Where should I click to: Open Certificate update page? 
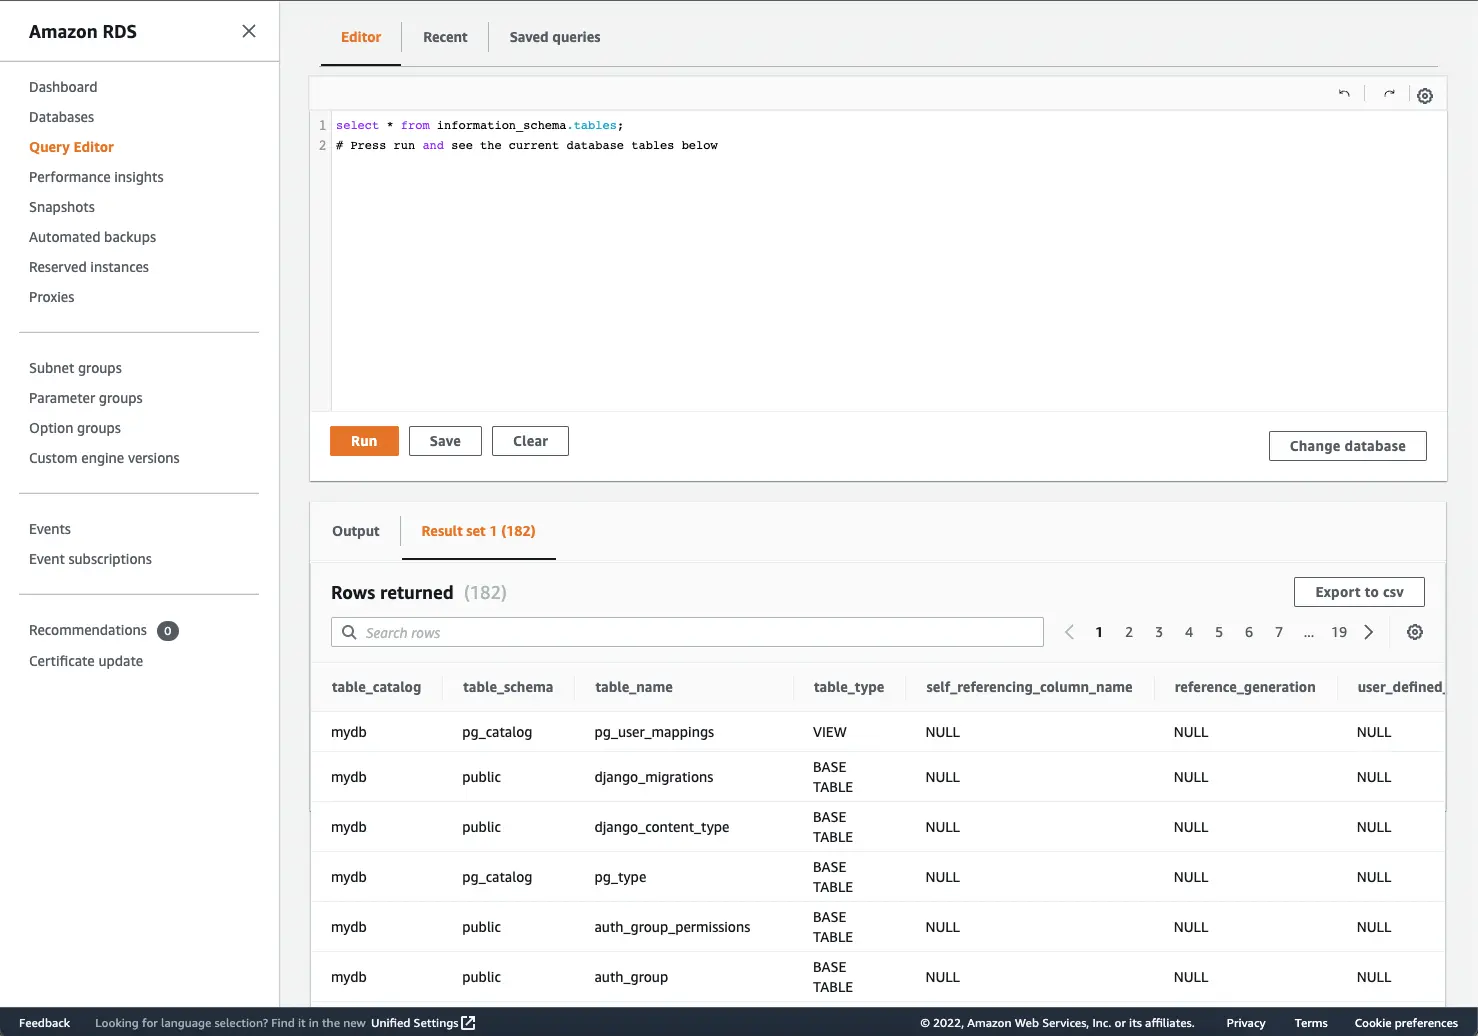pyautogui.click(x=86, y=661)
